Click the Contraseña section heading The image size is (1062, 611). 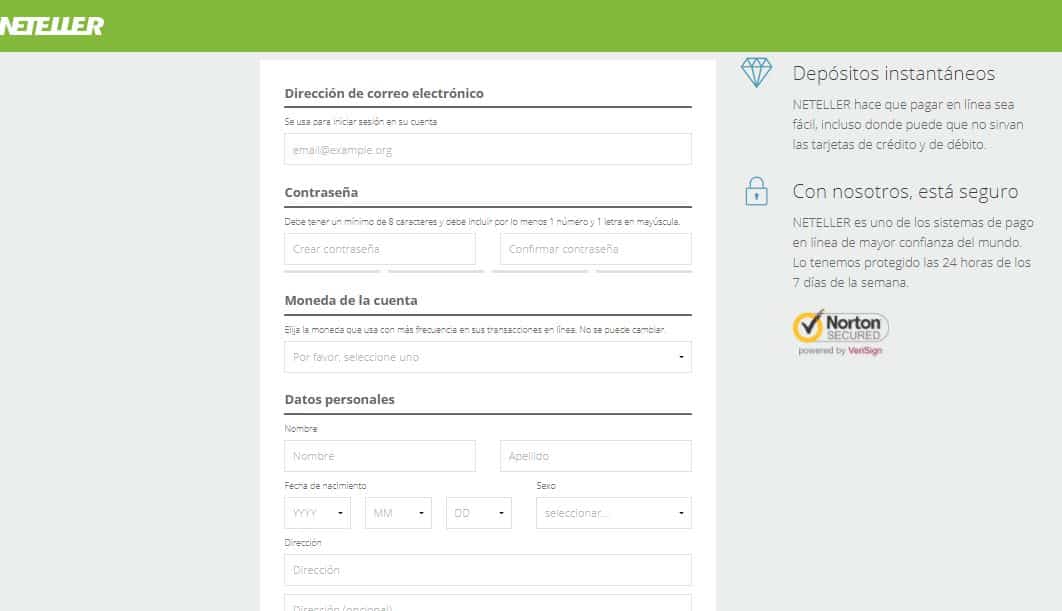(321, 192)
